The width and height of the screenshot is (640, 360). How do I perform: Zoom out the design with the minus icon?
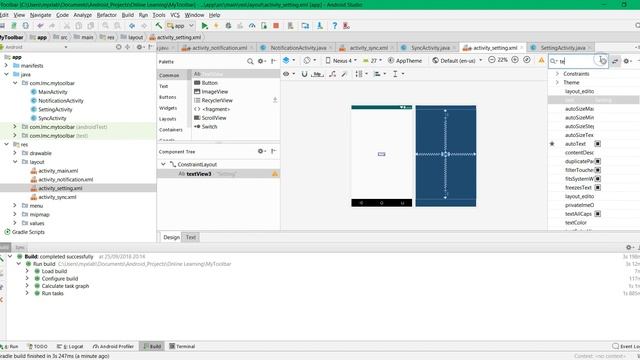coord(491,60)
